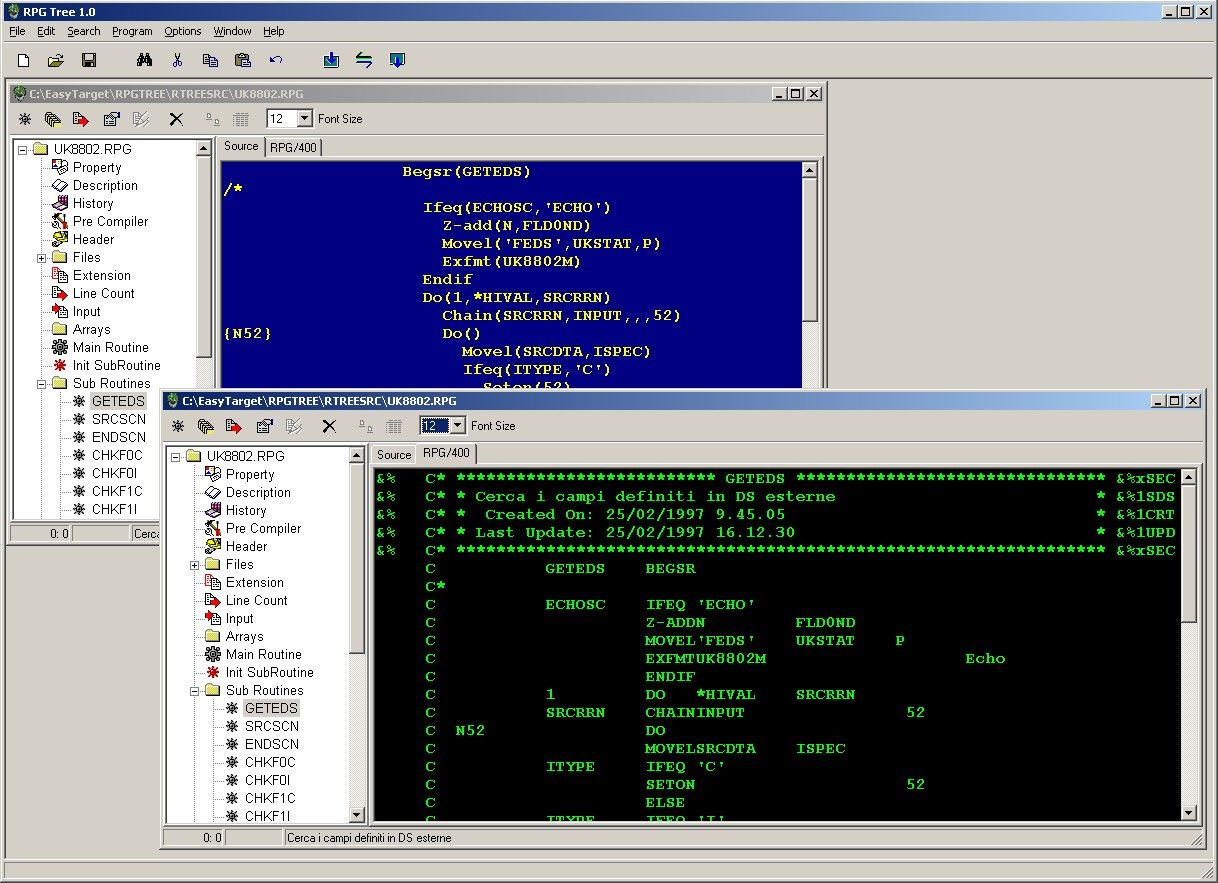Image resolution: width=1218 pixels, height=883 pixels.
Task: Click the properties sheet icon in green-code window toolbar
Action: pyautogui.click(x=264, y=426)
